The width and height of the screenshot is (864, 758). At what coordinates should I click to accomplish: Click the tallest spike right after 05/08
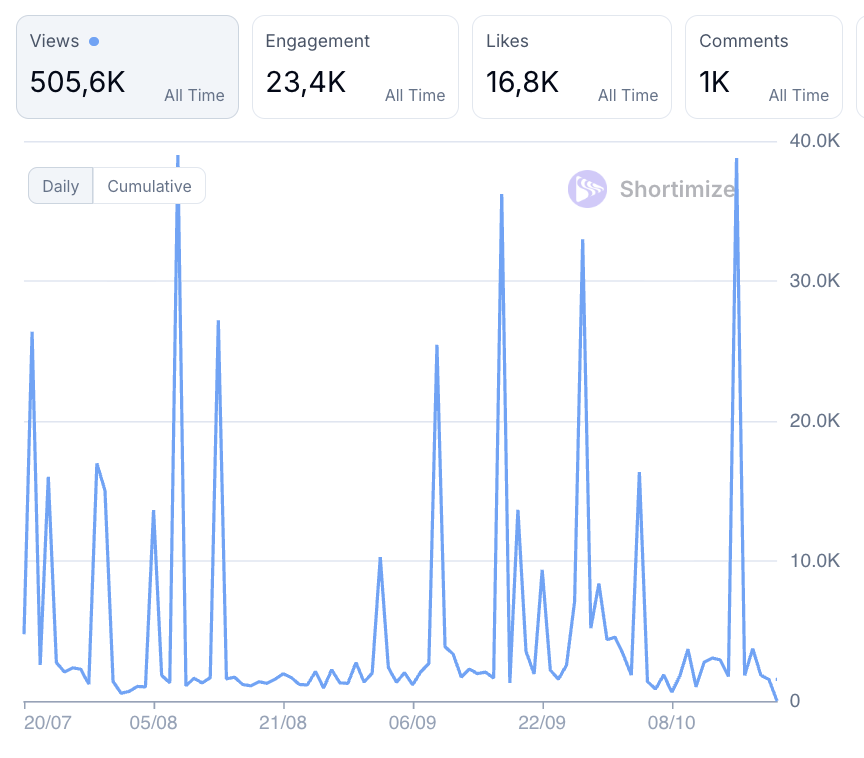[x=178, y=160]
